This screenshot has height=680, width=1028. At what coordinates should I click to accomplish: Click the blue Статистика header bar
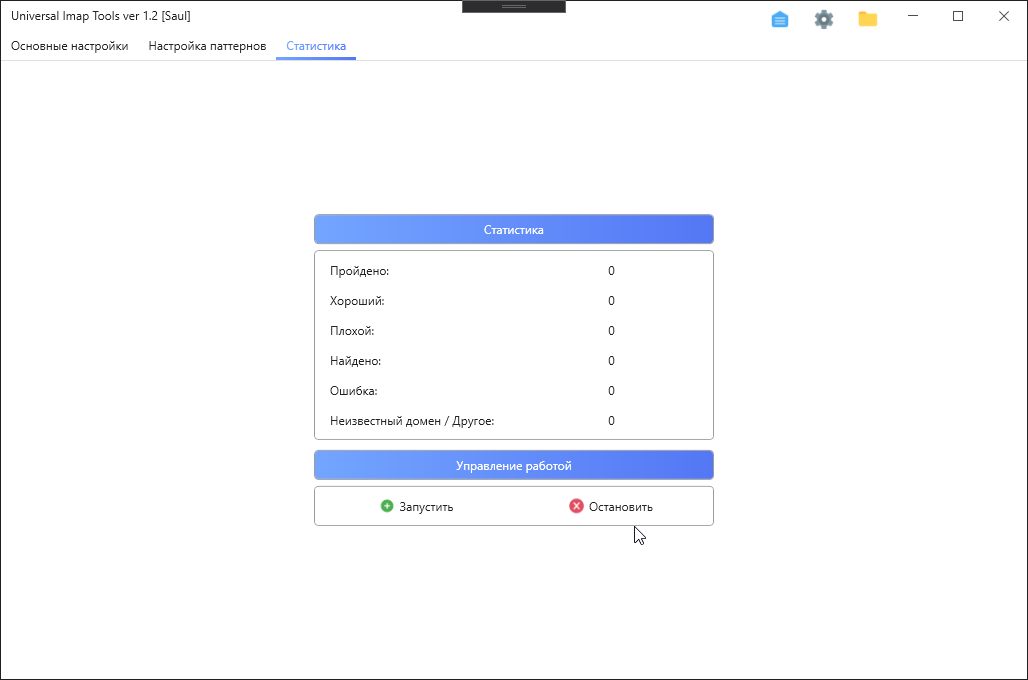[x=514, y=229]
